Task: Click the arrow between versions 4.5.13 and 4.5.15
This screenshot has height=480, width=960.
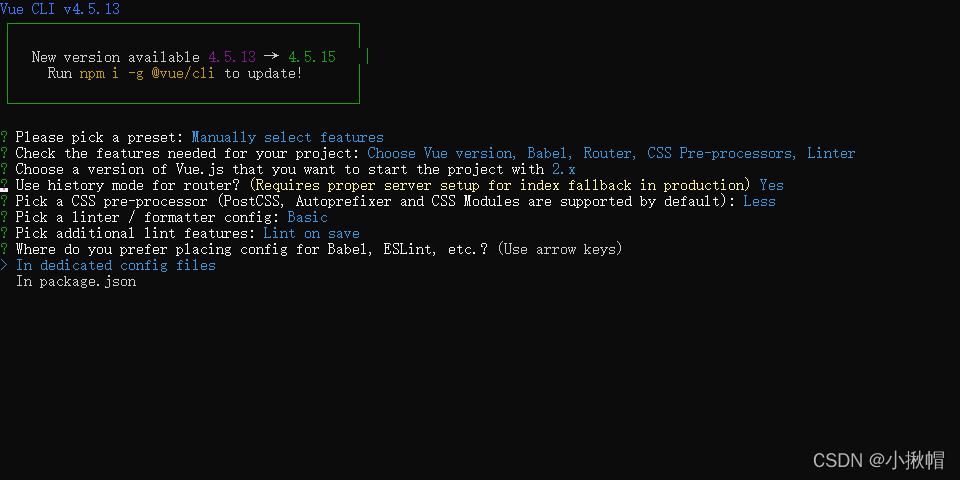Action: pyautogui.click(x=272, y=57)
